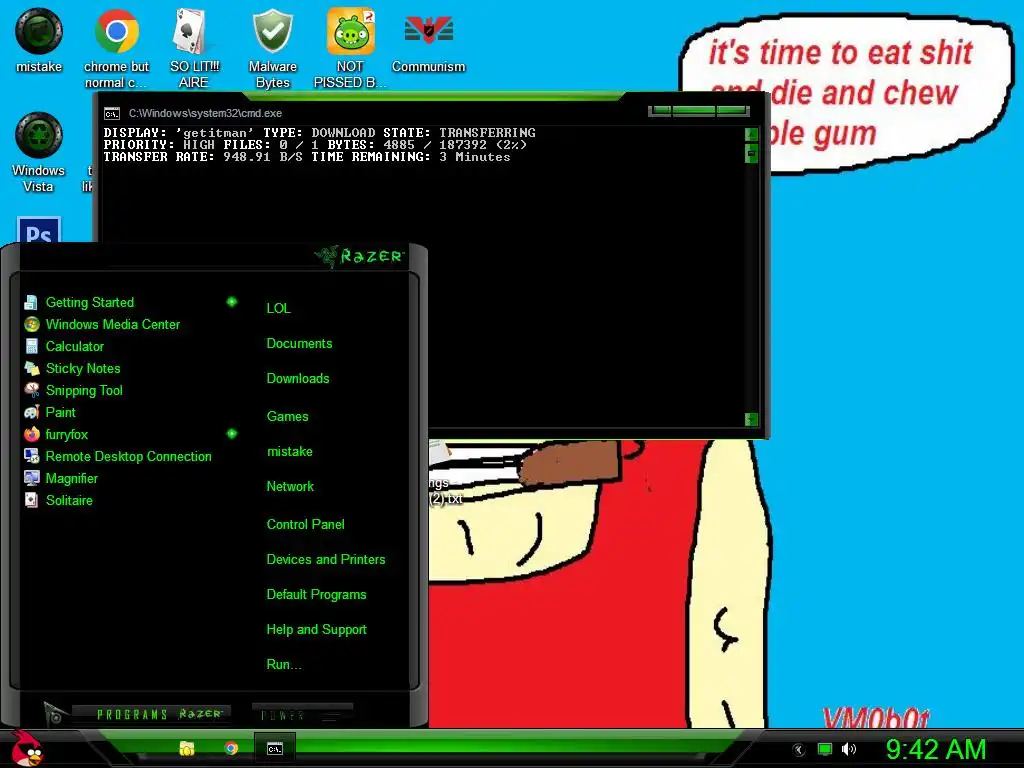This screenshot has height=768, width=1024.
Task: Click the 9:42 AM taskbar clock
Action: pos(935,749)
